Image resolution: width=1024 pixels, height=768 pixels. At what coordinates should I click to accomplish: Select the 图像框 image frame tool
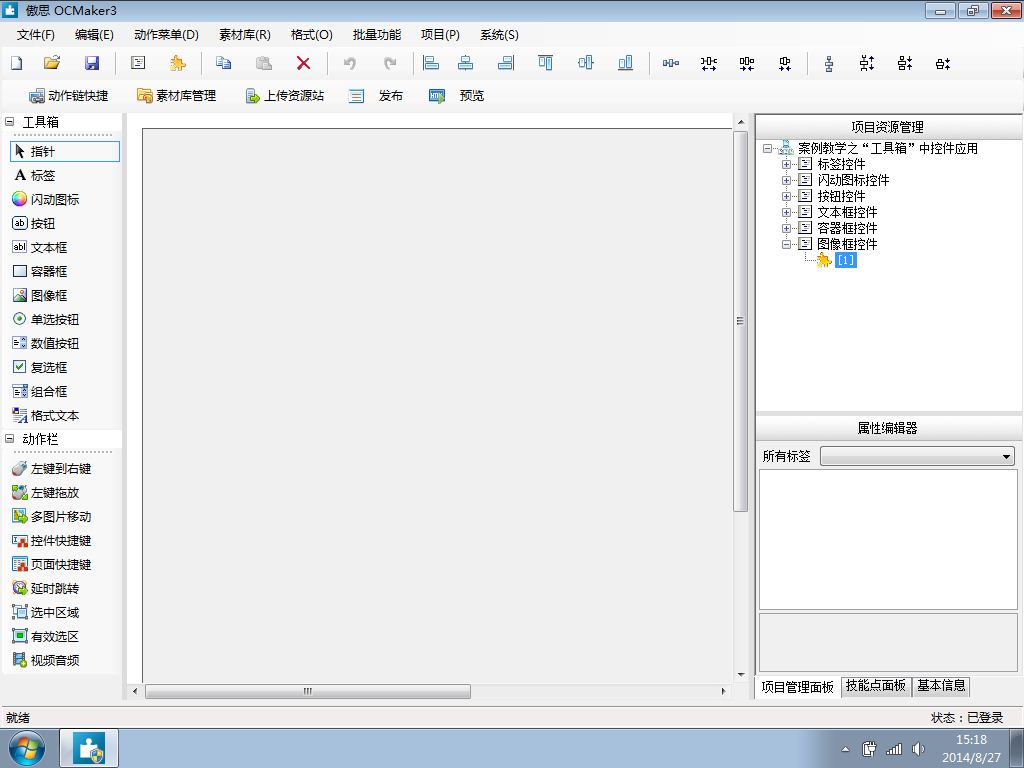pyautogui.click(x=48, y=295)
